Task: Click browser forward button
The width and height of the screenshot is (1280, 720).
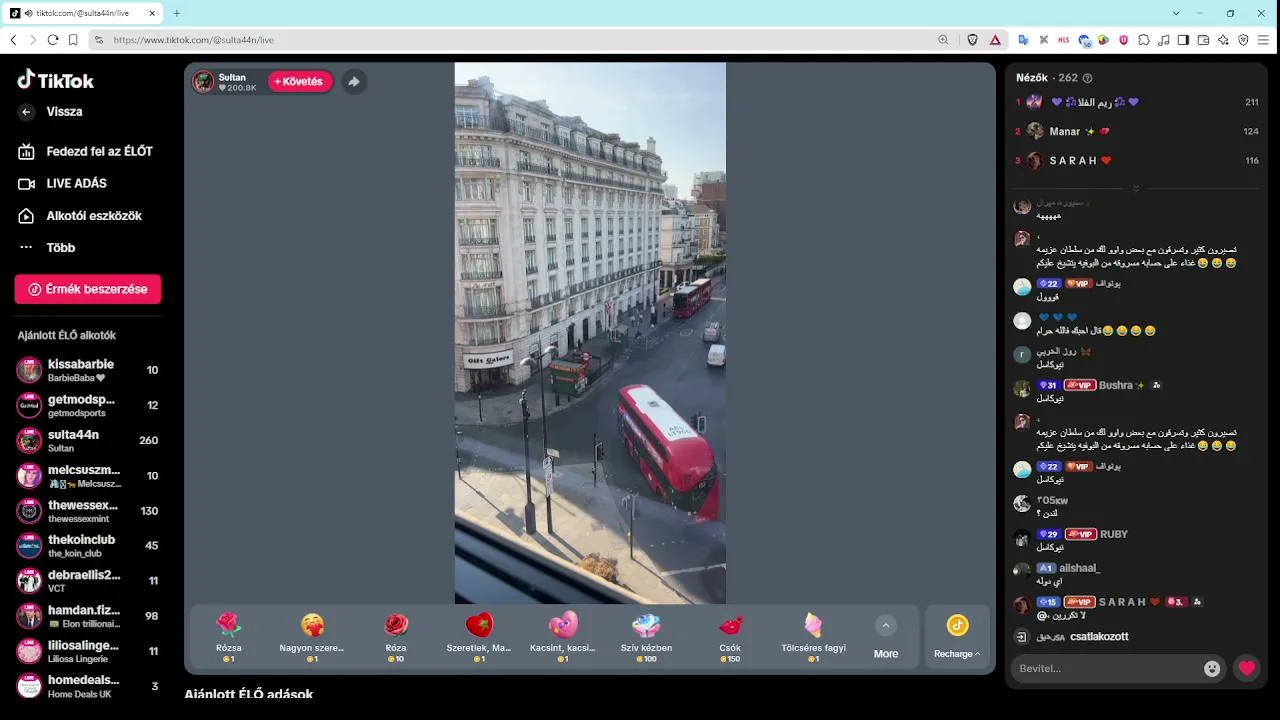Action: tap(33, 40)
